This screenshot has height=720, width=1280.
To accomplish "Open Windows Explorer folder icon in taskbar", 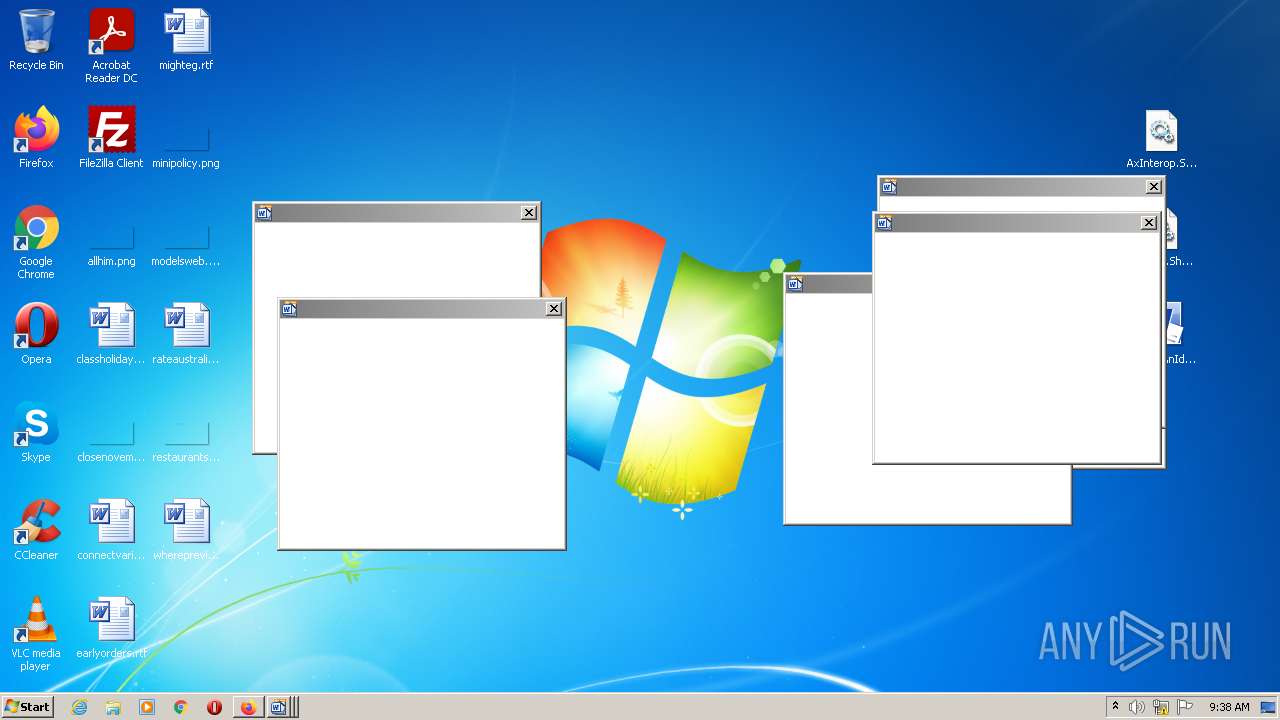I will [113, 707].
